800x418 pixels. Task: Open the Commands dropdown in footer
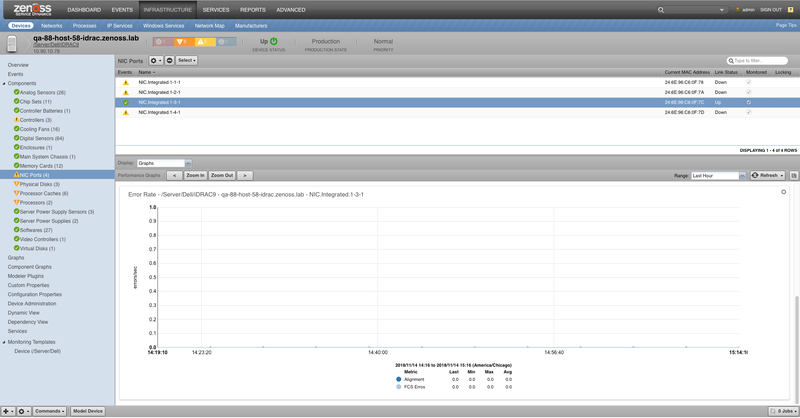coord(50,411)
